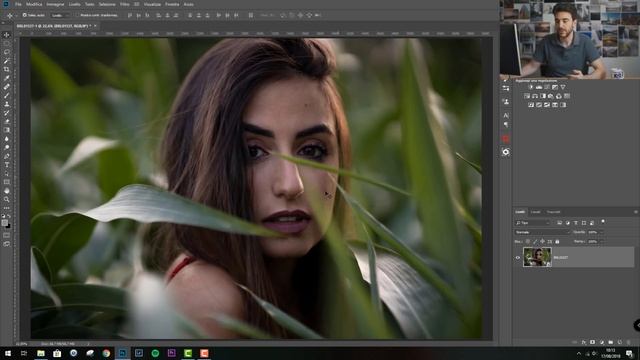Select the Rectangle shape tool

pos(7,182)
